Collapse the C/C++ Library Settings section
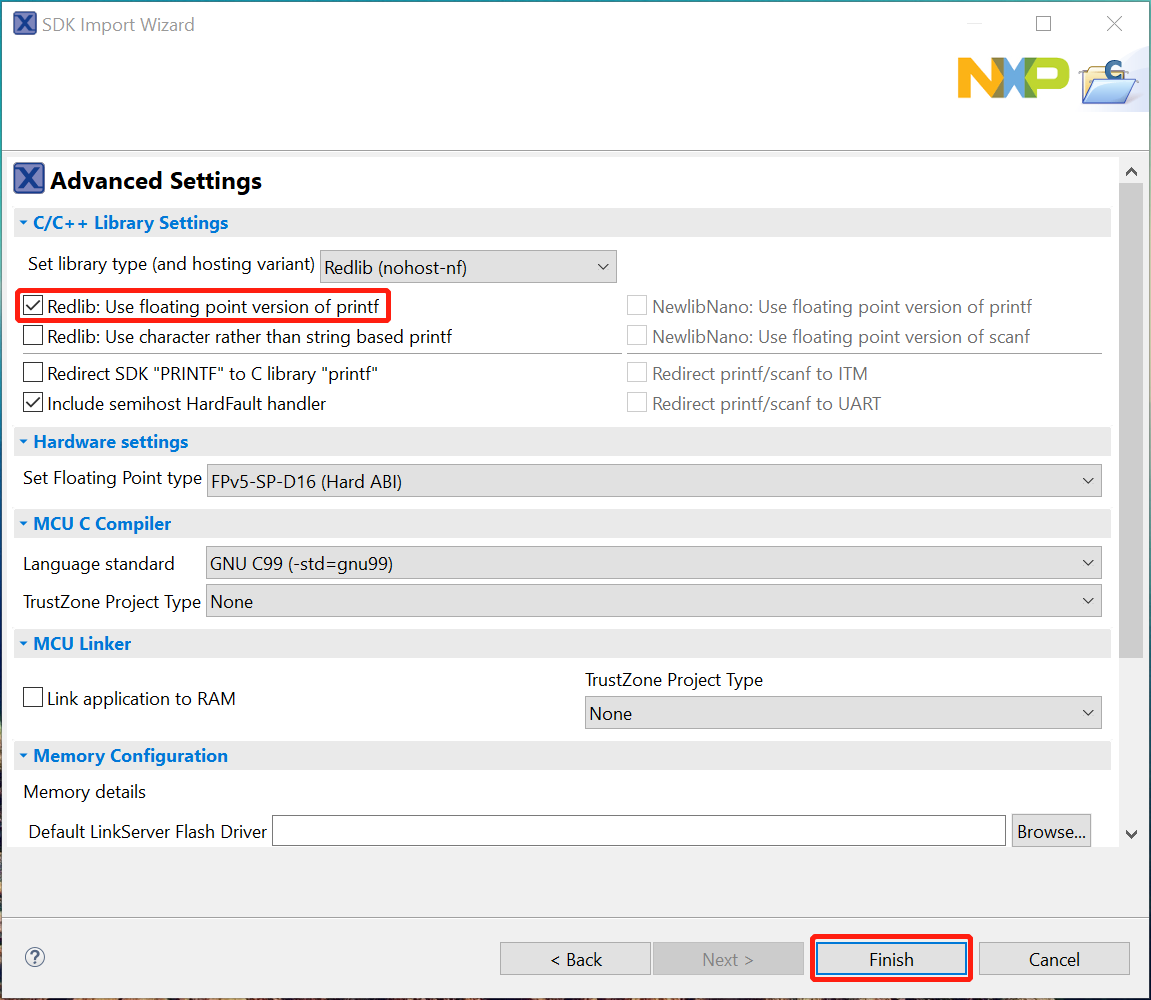 coord(23,223)
